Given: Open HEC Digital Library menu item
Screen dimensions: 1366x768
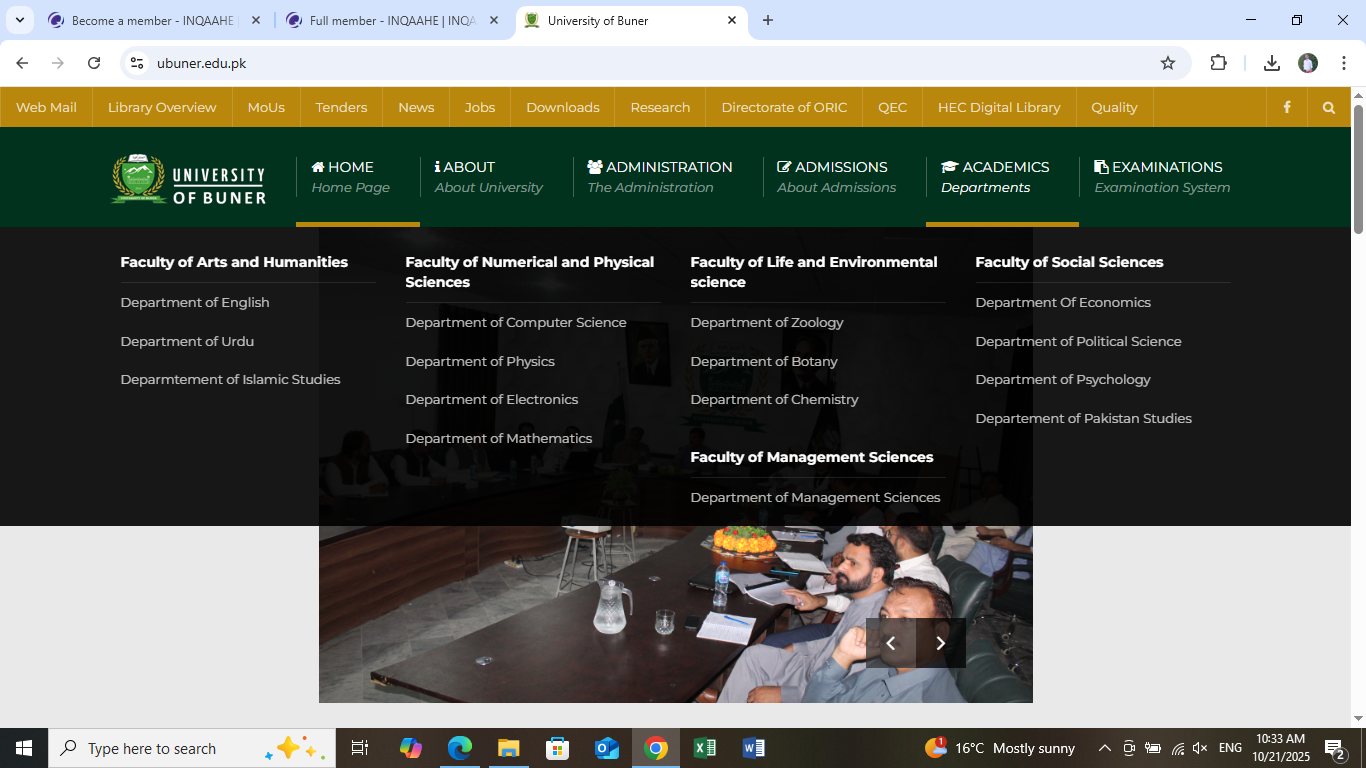Looking at the screenshot, I should point(998,108).
